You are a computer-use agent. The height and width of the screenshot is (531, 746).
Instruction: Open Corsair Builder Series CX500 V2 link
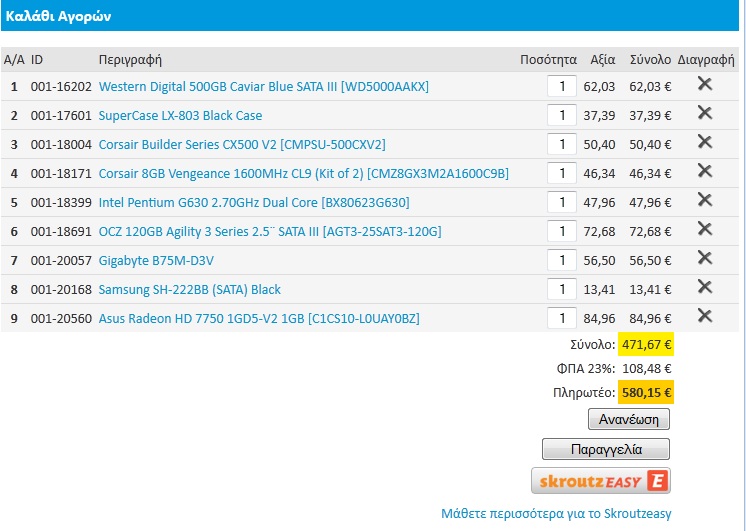point(242,145)
